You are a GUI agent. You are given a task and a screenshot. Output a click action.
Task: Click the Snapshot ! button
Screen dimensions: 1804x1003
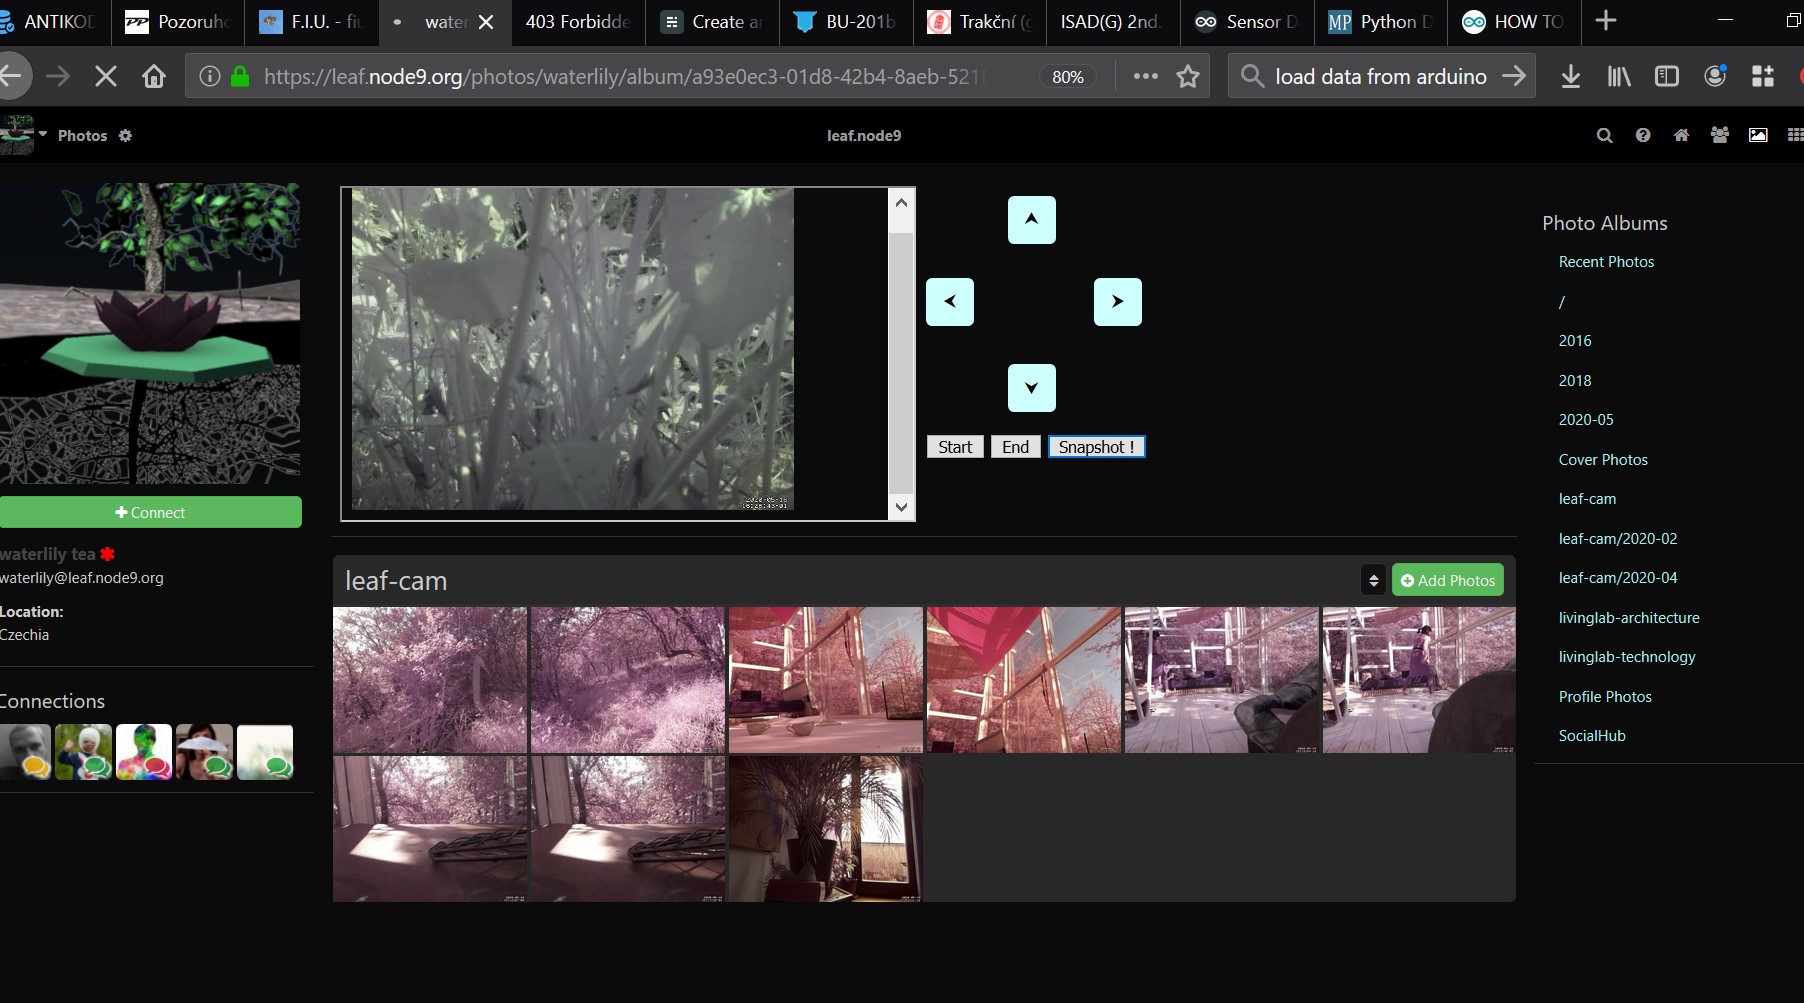(x=1096, y=447)
